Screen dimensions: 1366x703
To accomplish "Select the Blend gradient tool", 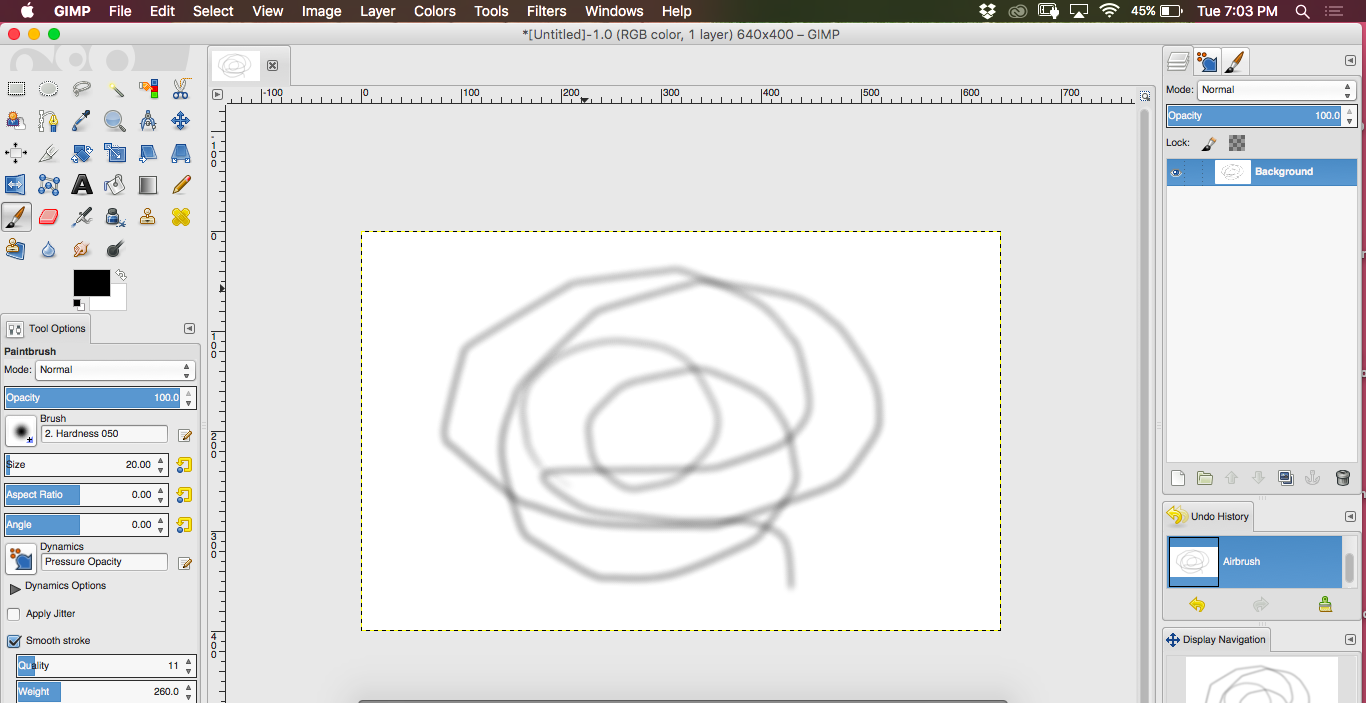I will 148,185.
